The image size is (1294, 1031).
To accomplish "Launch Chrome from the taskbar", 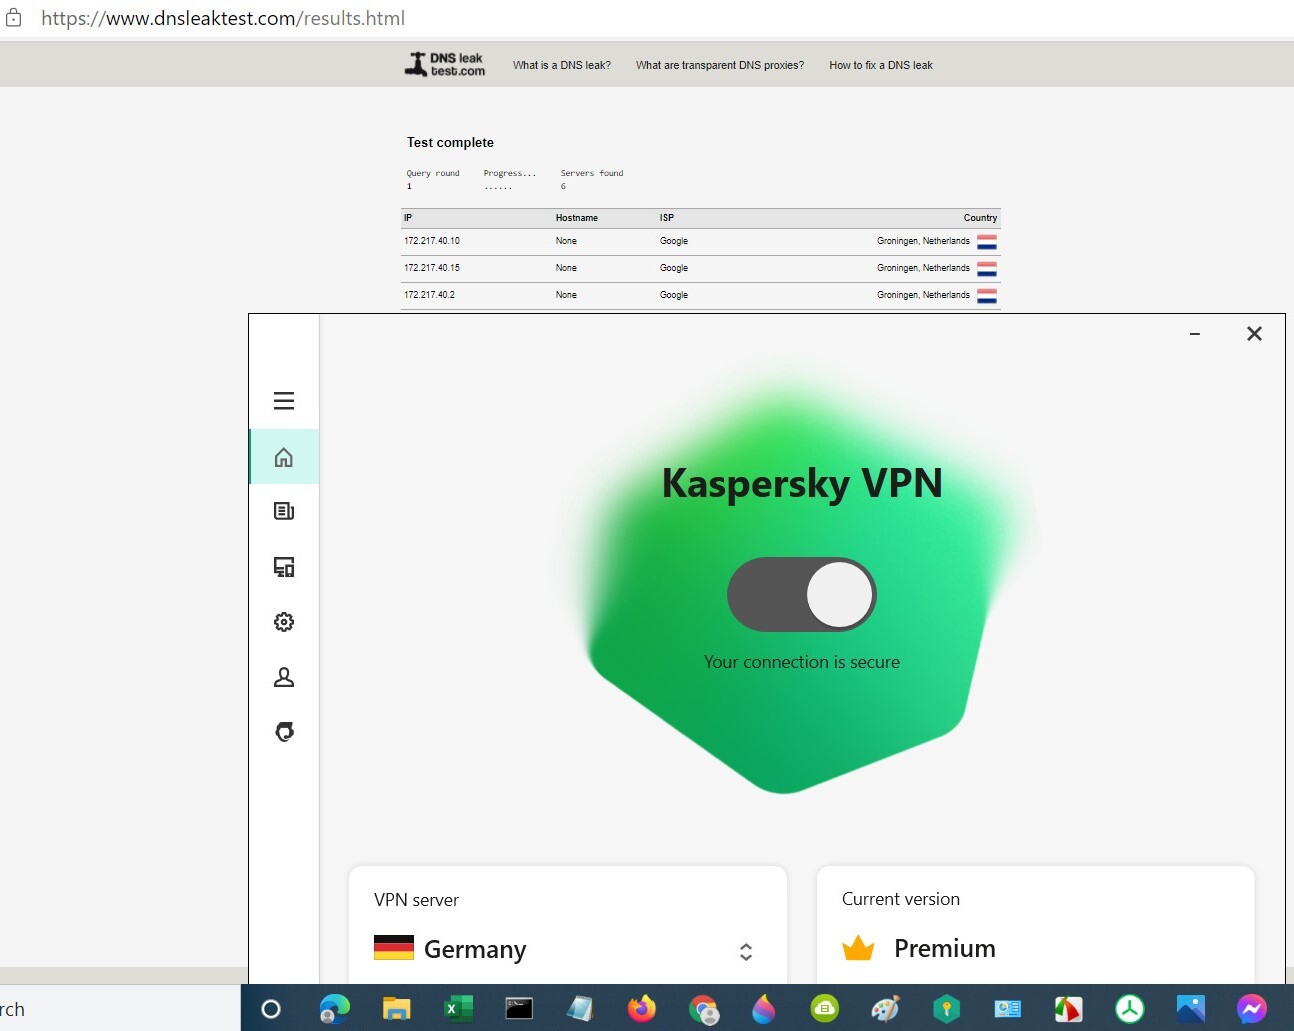I will (x=704, y=1010).
